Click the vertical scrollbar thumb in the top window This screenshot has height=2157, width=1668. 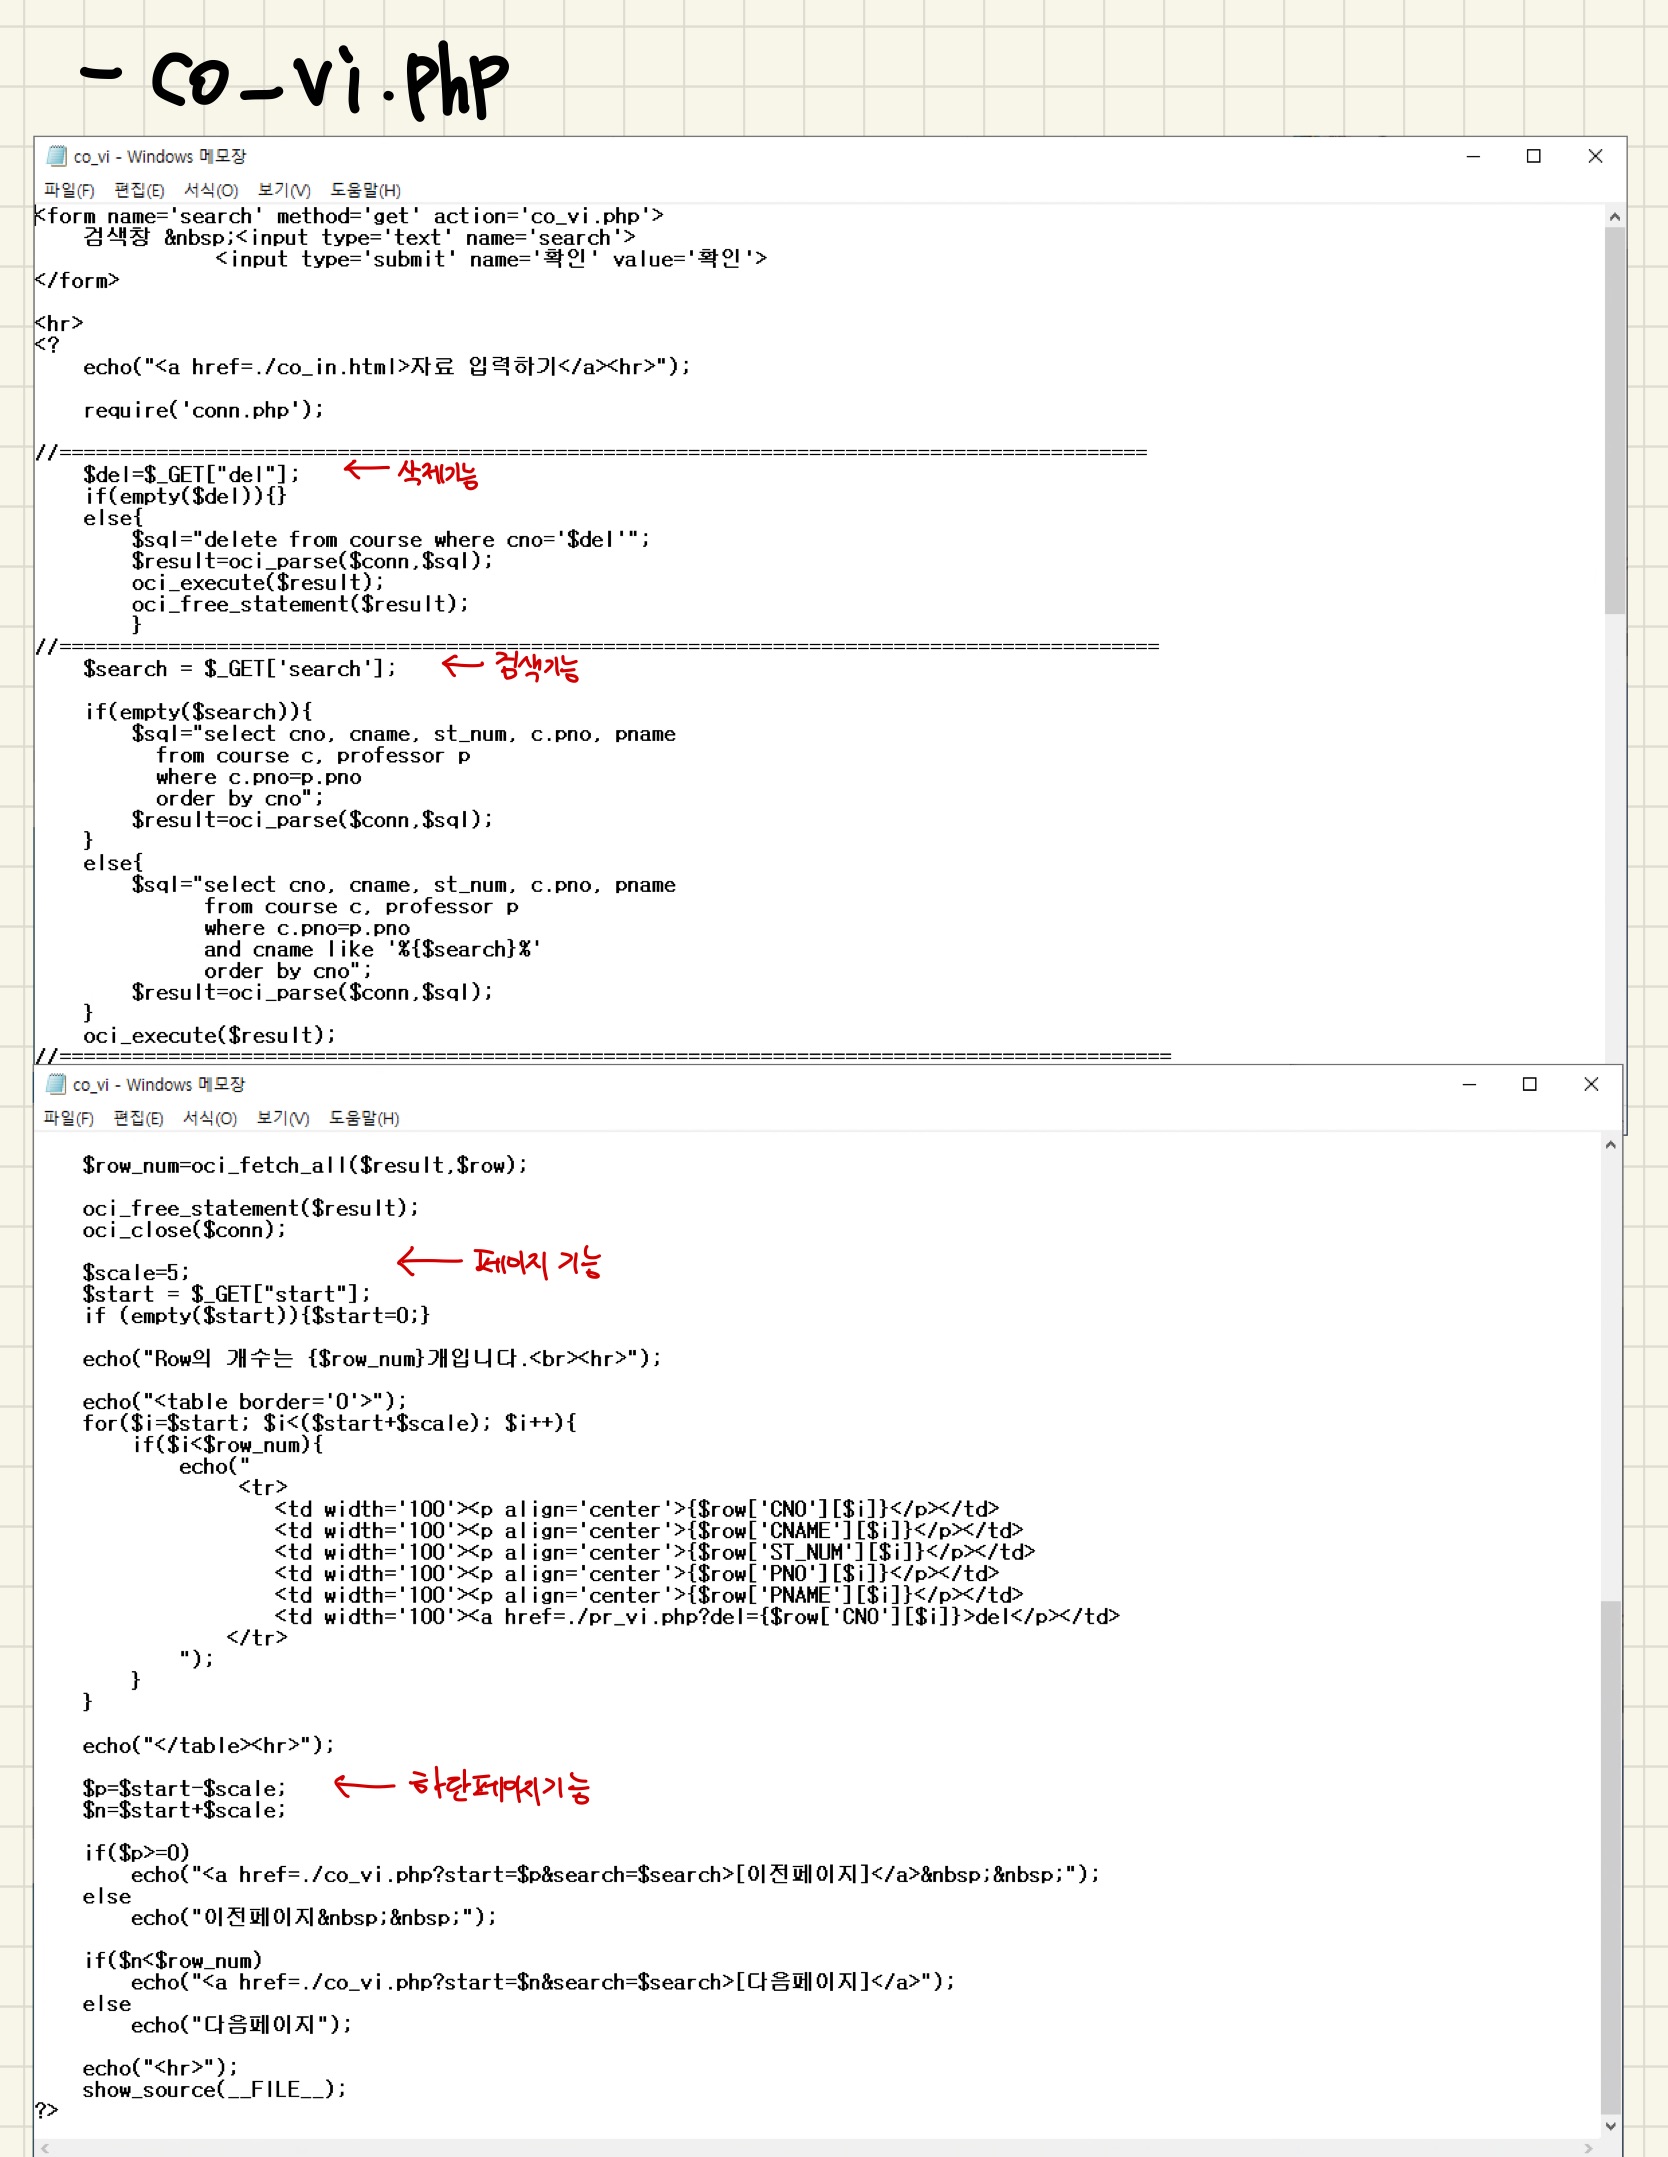[1615, 420]
